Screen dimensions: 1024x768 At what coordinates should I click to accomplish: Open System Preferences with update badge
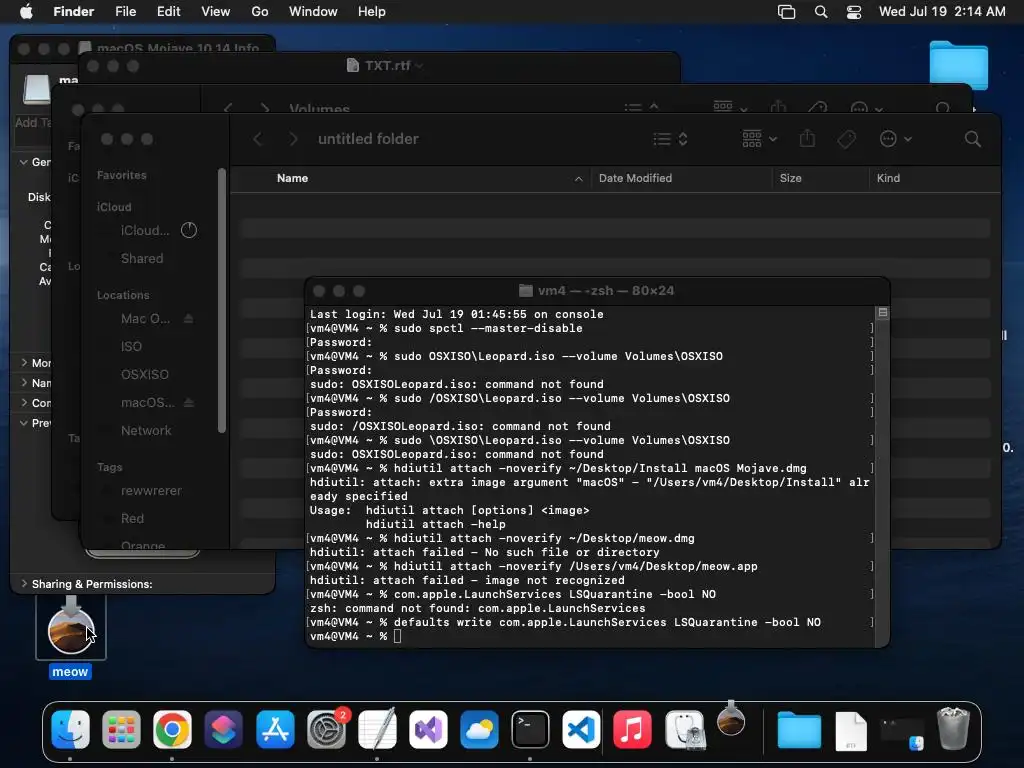point(327,729)
